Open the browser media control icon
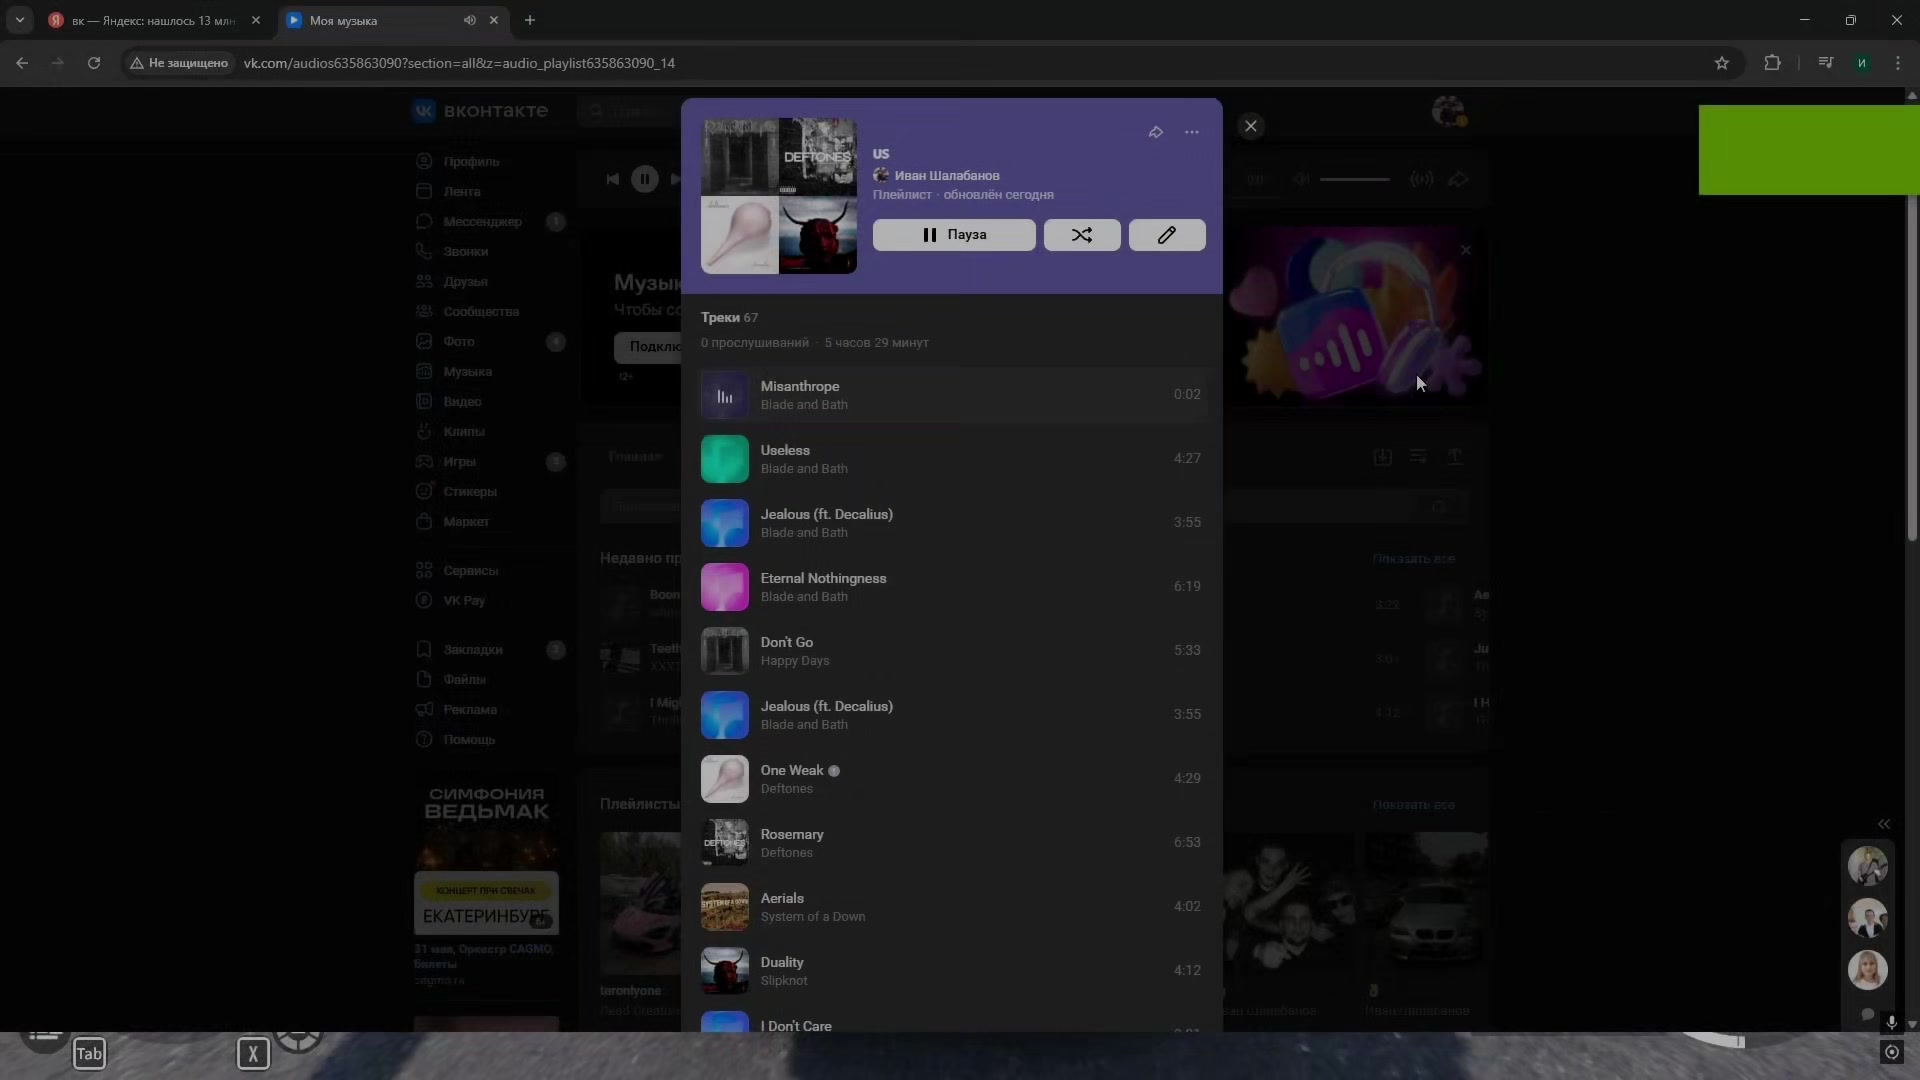 [1826, 63]
